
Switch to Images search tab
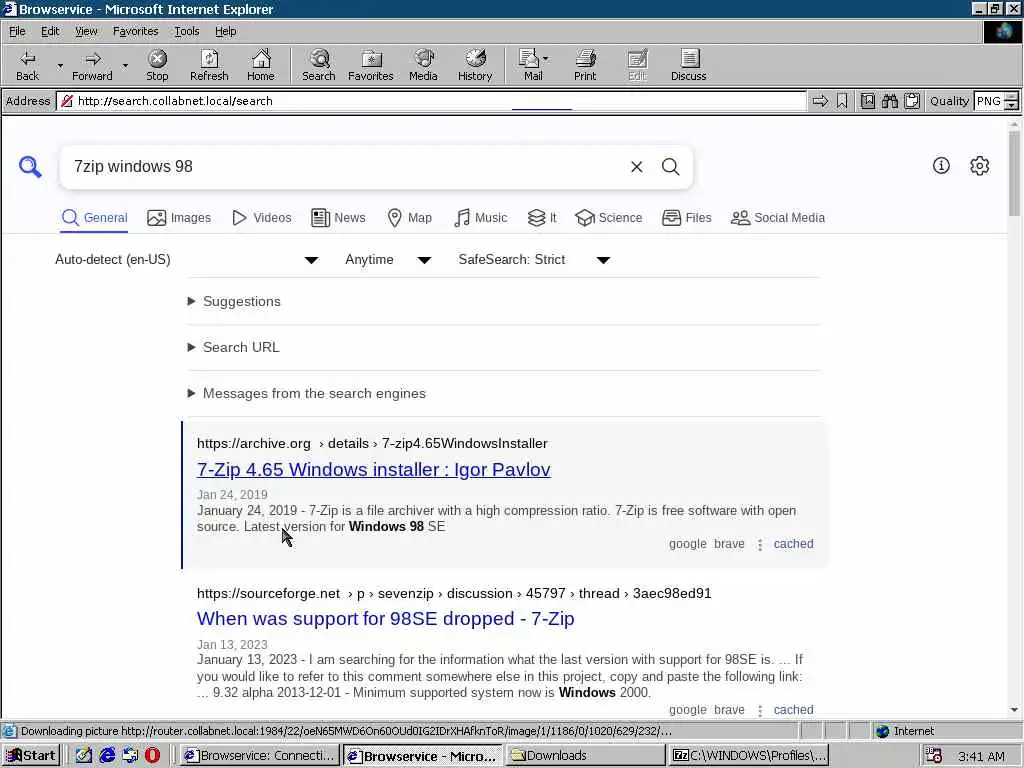180,217
